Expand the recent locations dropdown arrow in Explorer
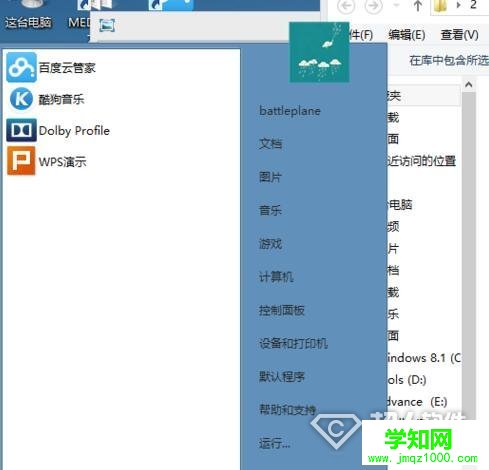489x470 pixels. pos(396,5)
